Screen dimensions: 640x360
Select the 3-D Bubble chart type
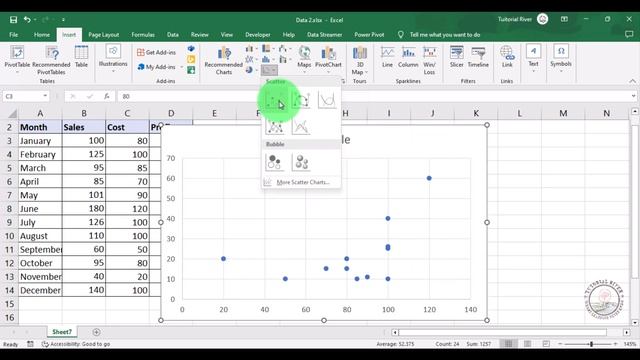(301, 162)
